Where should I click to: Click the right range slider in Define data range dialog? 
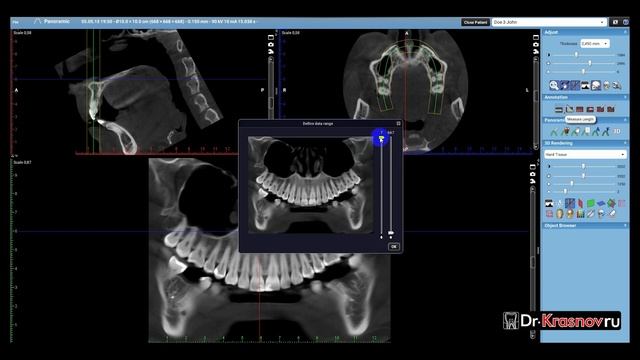[391, 186]
